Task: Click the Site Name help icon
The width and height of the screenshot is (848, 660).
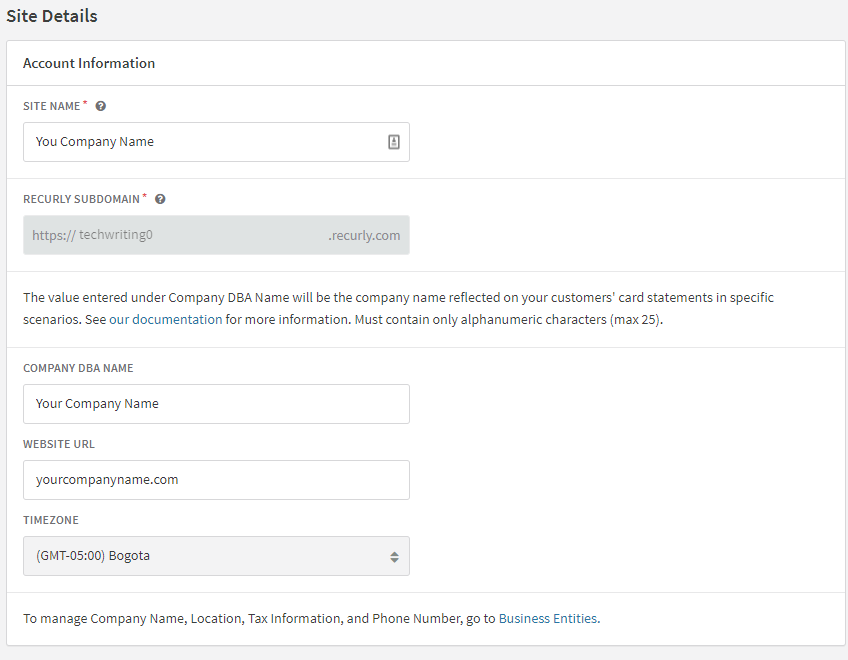Action: [101, 106]
